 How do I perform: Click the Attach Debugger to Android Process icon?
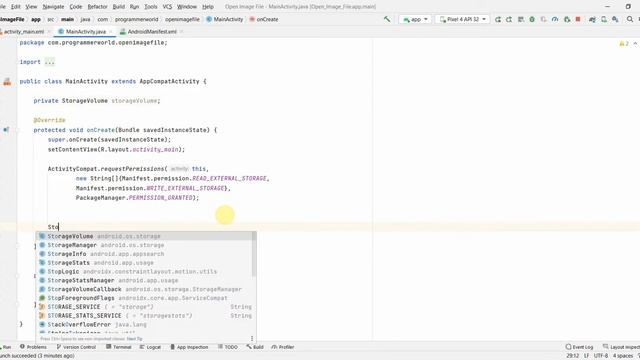[x=567, y=19]
